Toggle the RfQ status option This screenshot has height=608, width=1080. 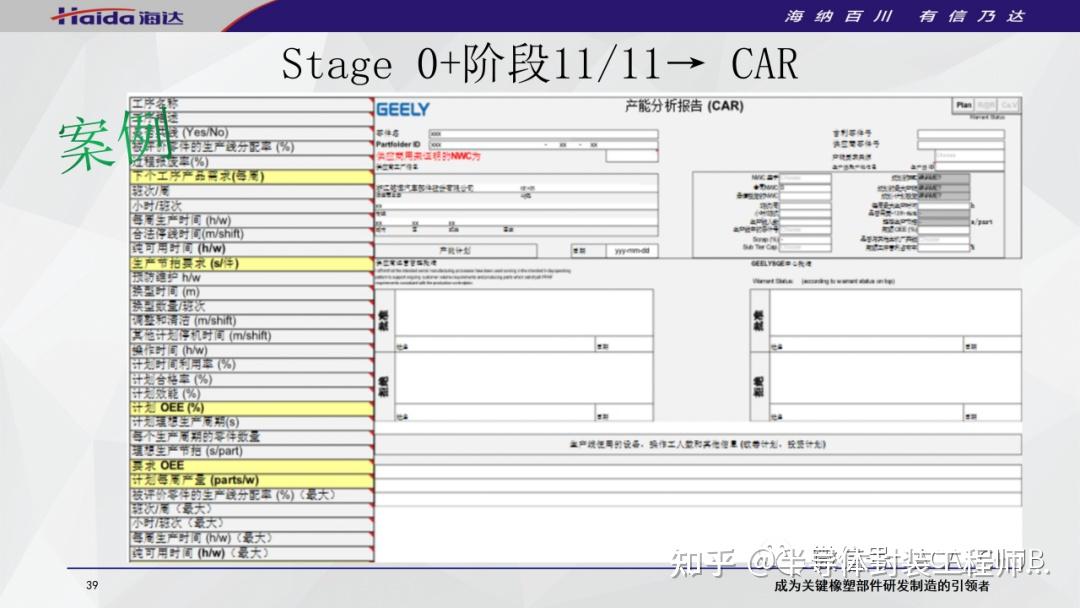click(985, 104)
